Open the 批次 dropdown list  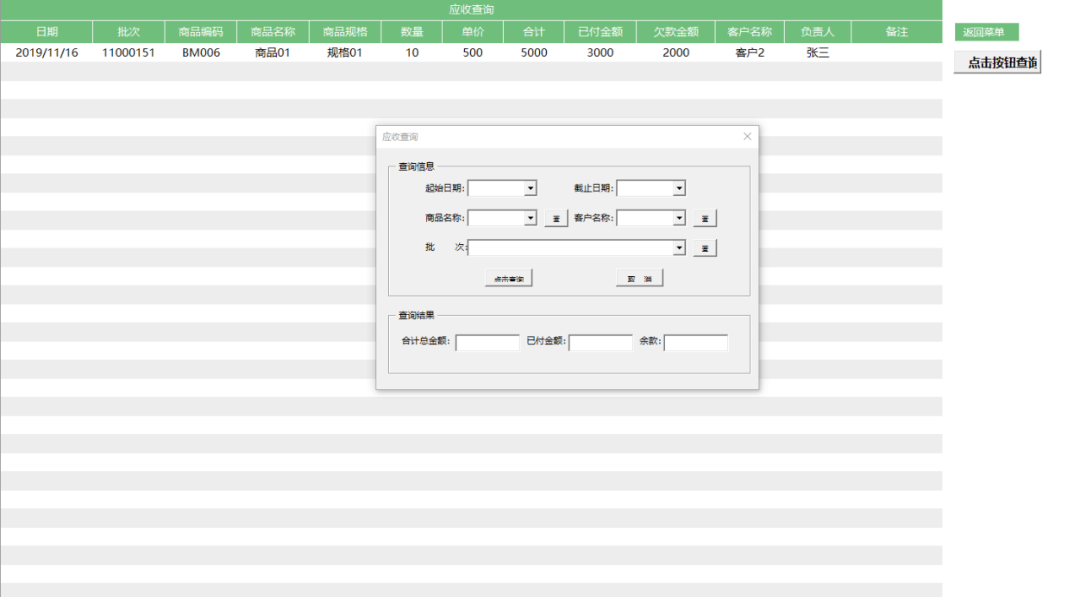pos(679,248)
